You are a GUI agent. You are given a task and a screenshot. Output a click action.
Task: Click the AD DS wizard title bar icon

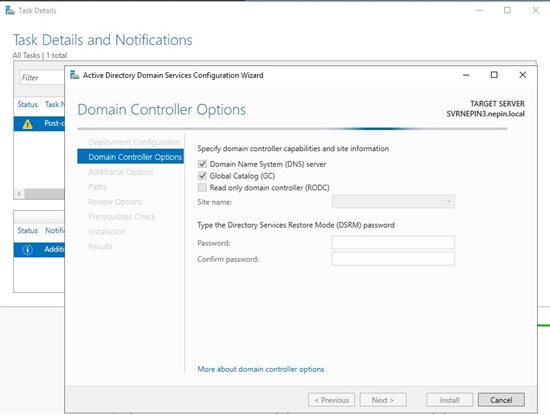tap(74, 75)
